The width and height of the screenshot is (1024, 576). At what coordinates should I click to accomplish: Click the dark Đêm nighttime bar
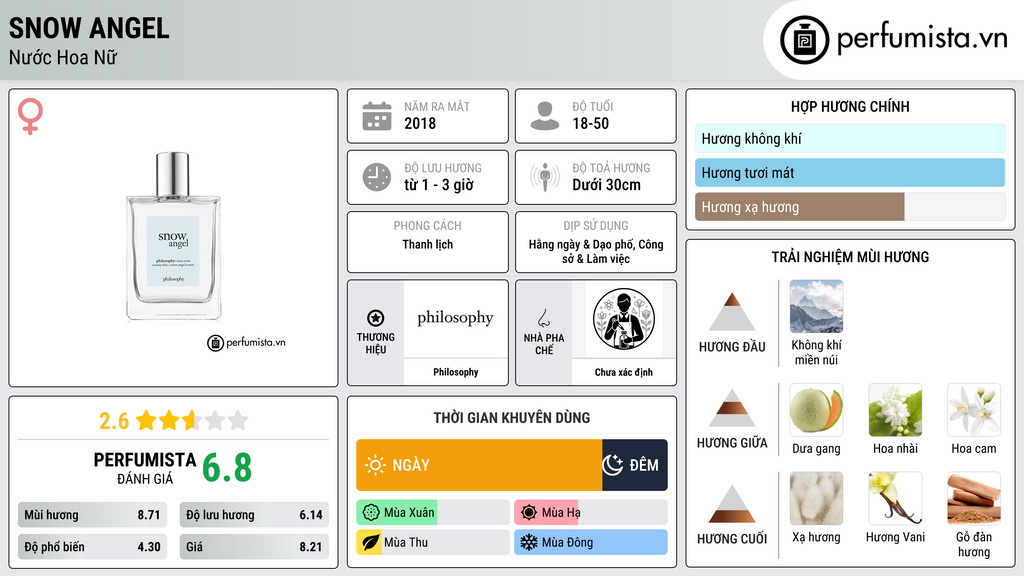(635, 465)
